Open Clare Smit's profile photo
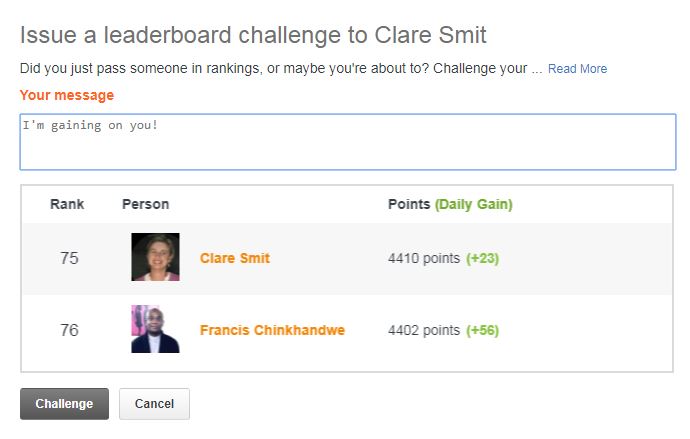 pos(155,257)
